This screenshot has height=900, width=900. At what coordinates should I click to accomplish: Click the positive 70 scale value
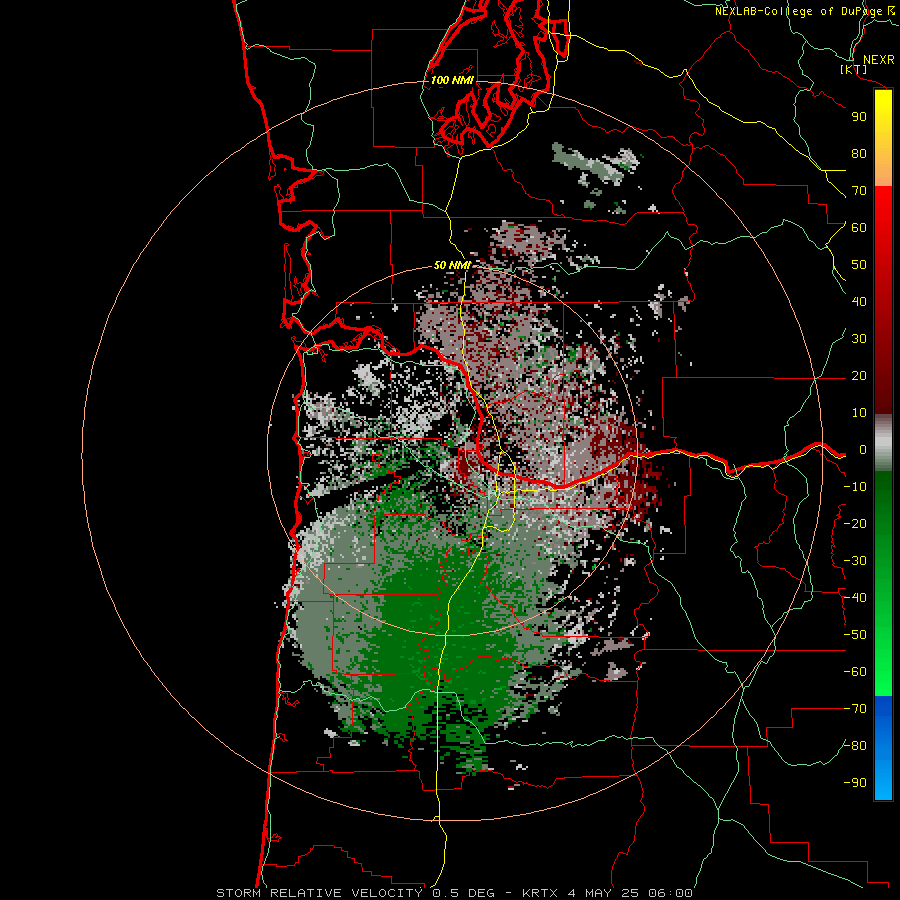[859, 191]
